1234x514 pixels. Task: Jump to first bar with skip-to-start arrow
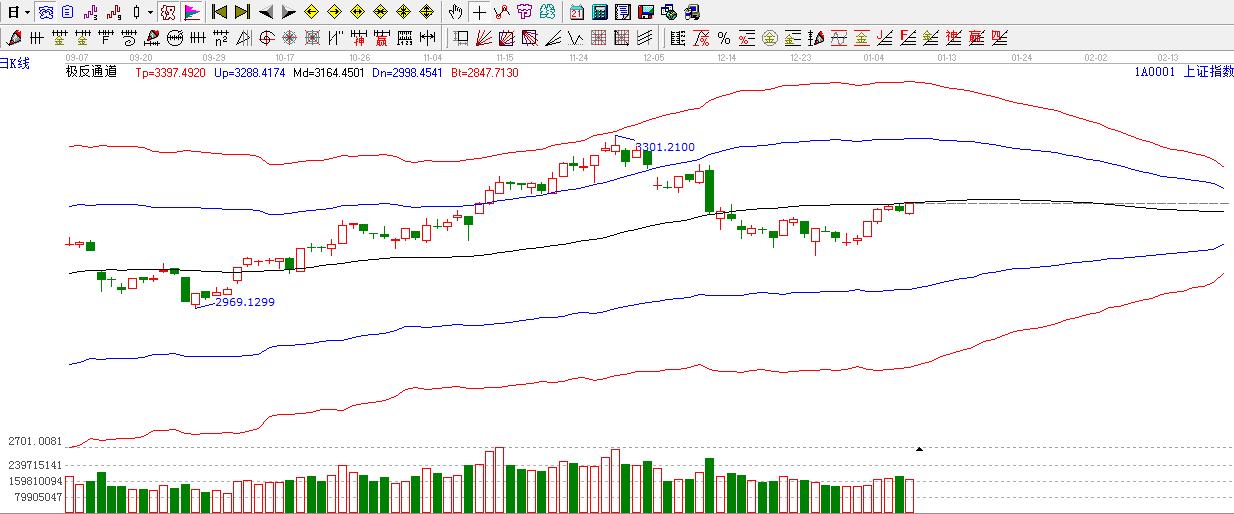tap(219, 12)
